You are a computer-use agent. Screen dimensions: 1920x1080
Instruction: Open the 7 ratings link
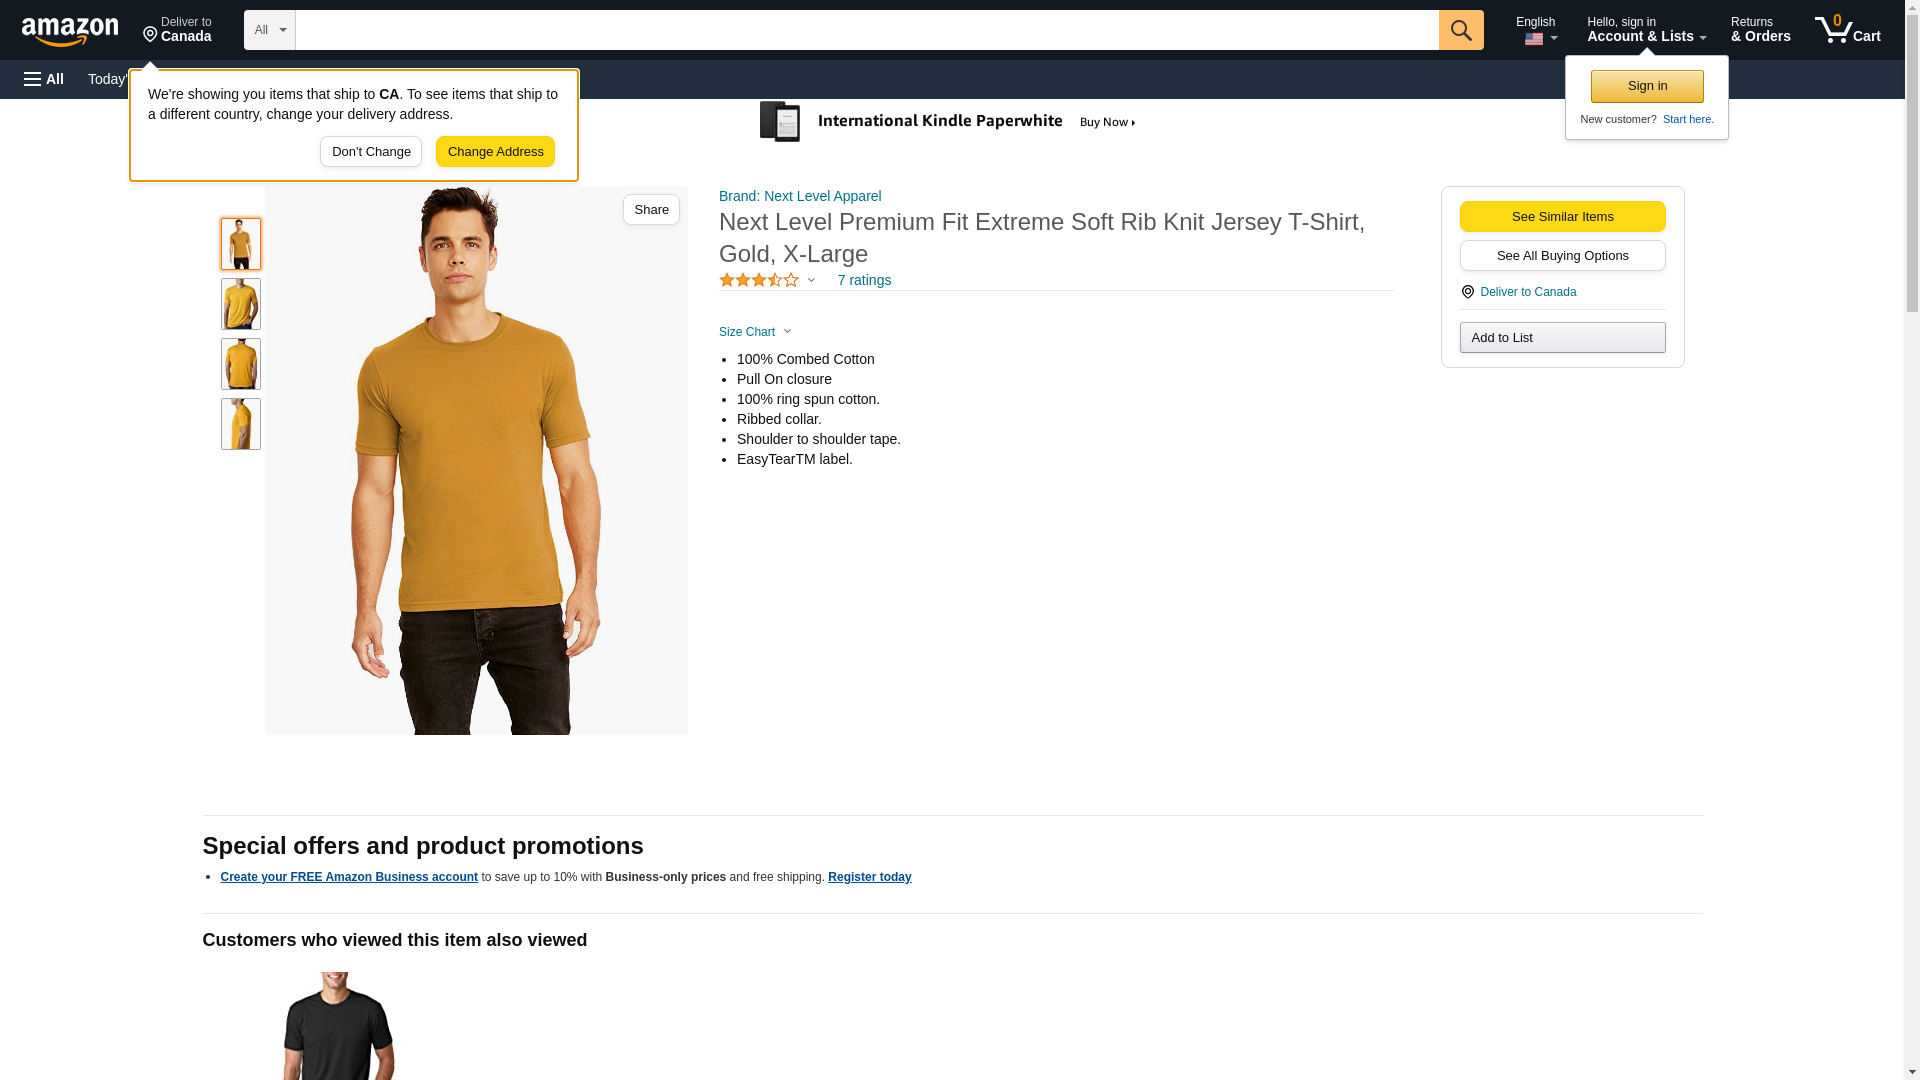[x=864, y=281]
